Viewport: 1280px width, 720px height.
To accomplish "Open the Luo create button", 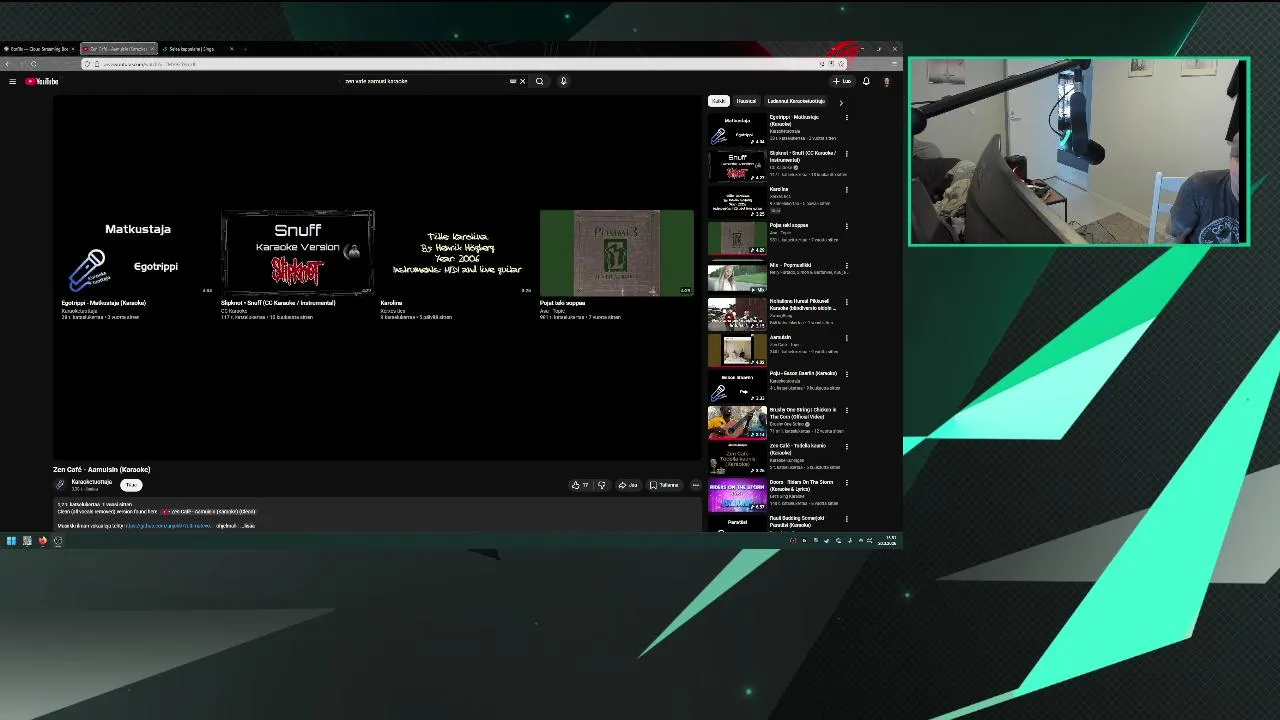I will 842,81.
